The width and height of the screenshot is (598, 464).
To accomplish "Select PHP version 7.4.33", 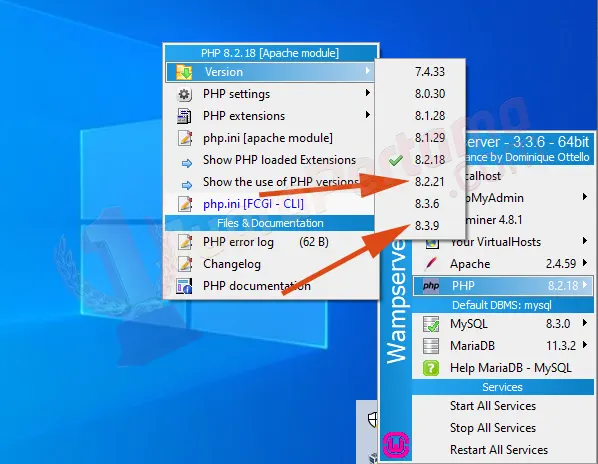I will pyautogui.click(x=430, y=72).
